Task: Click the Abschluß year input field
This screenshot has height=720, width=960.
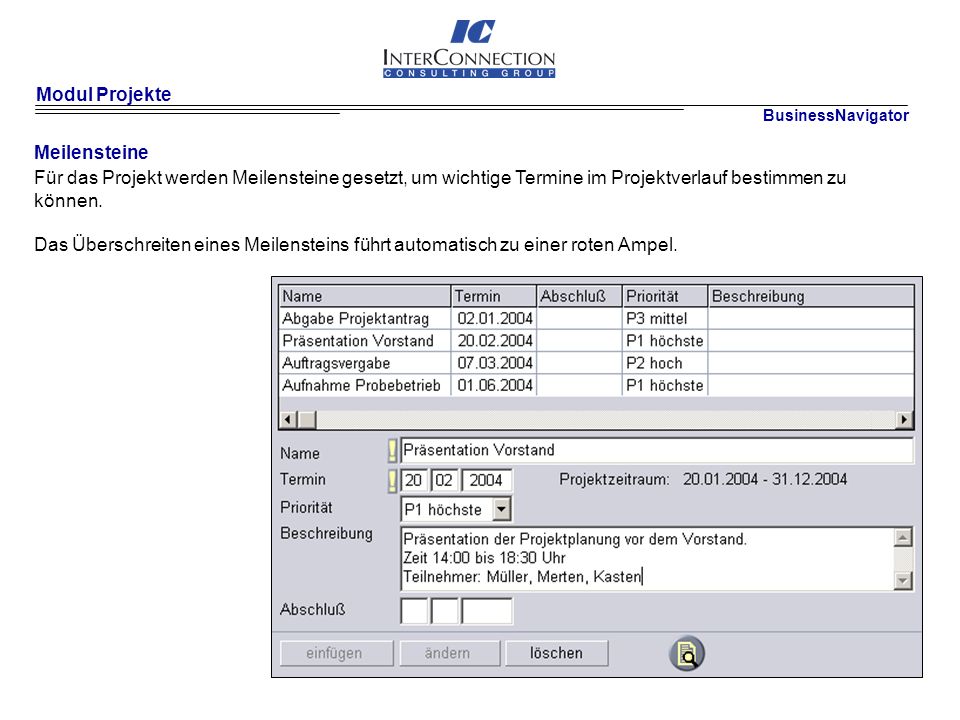Action: (x=487, y=611)
